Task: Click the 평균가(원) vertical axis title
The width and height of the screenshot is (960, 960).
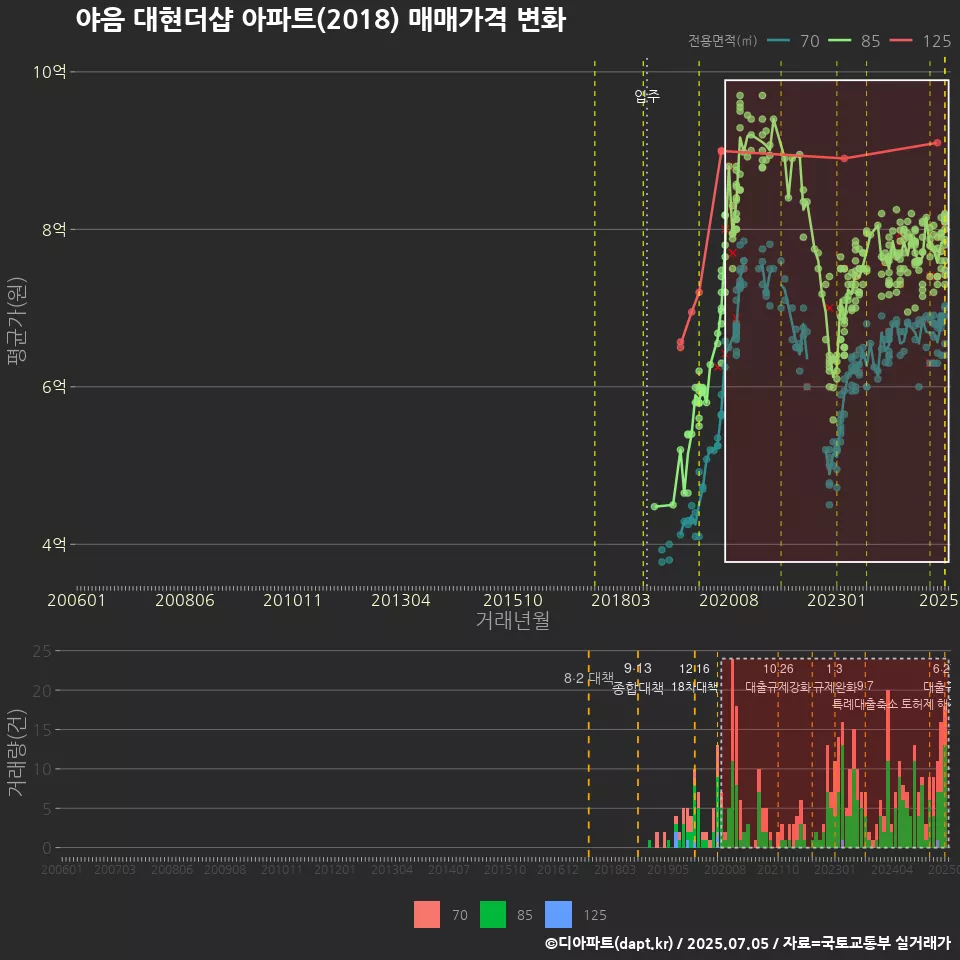Action: coord(17,321)
